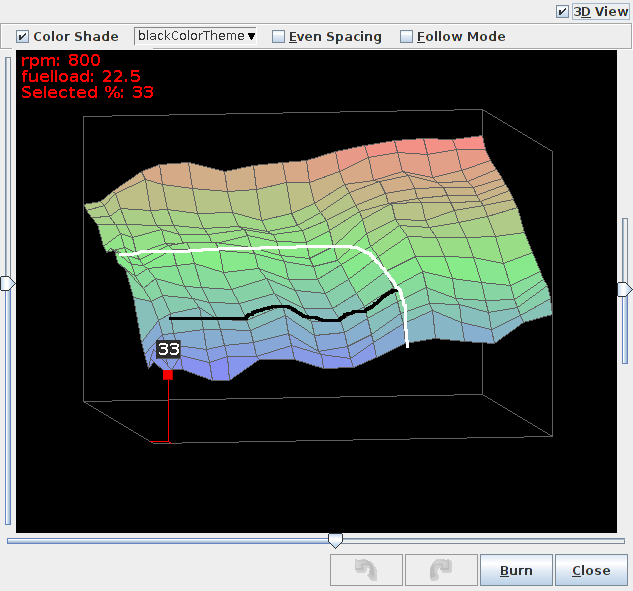This screenshot has height=591, width=633.
Task: Open the blackColorTheme dropdown
Action: [195, 36]
